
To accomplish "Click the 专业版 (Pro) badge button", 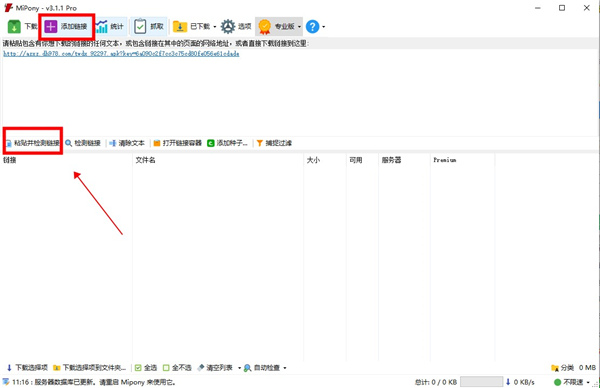I will click(x=277, y=26).
